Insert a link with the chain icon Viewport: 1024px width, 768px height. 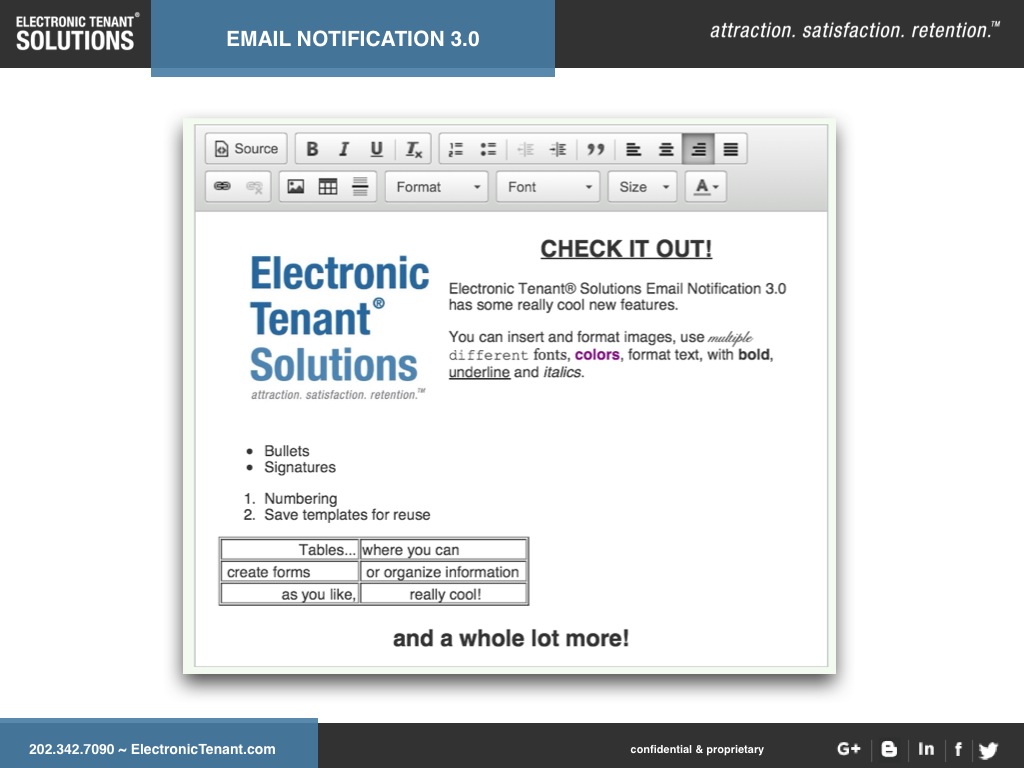[x=222, y=187]
